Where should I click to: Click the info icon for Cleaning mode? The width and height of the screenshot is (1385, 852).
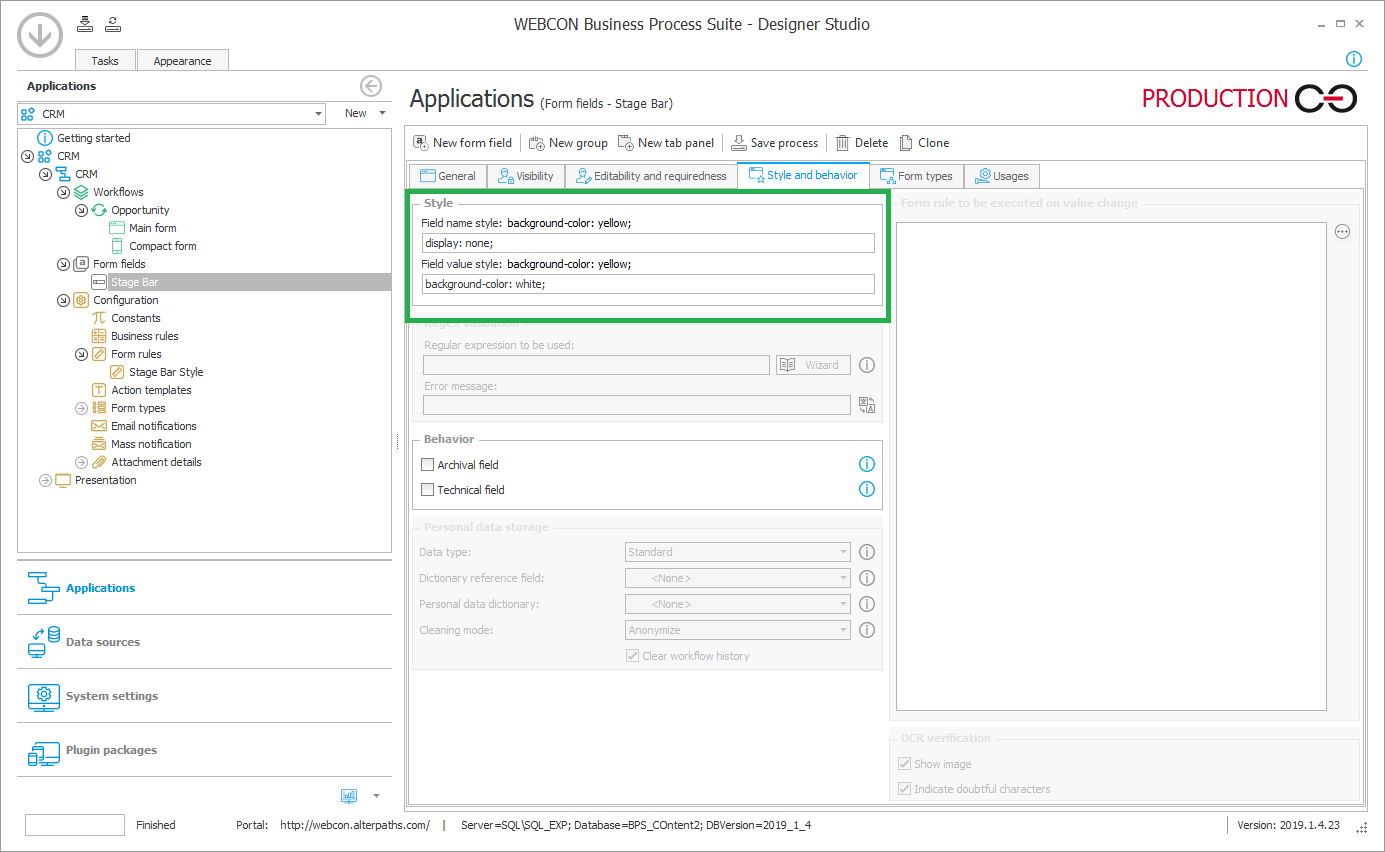[867, 630]
